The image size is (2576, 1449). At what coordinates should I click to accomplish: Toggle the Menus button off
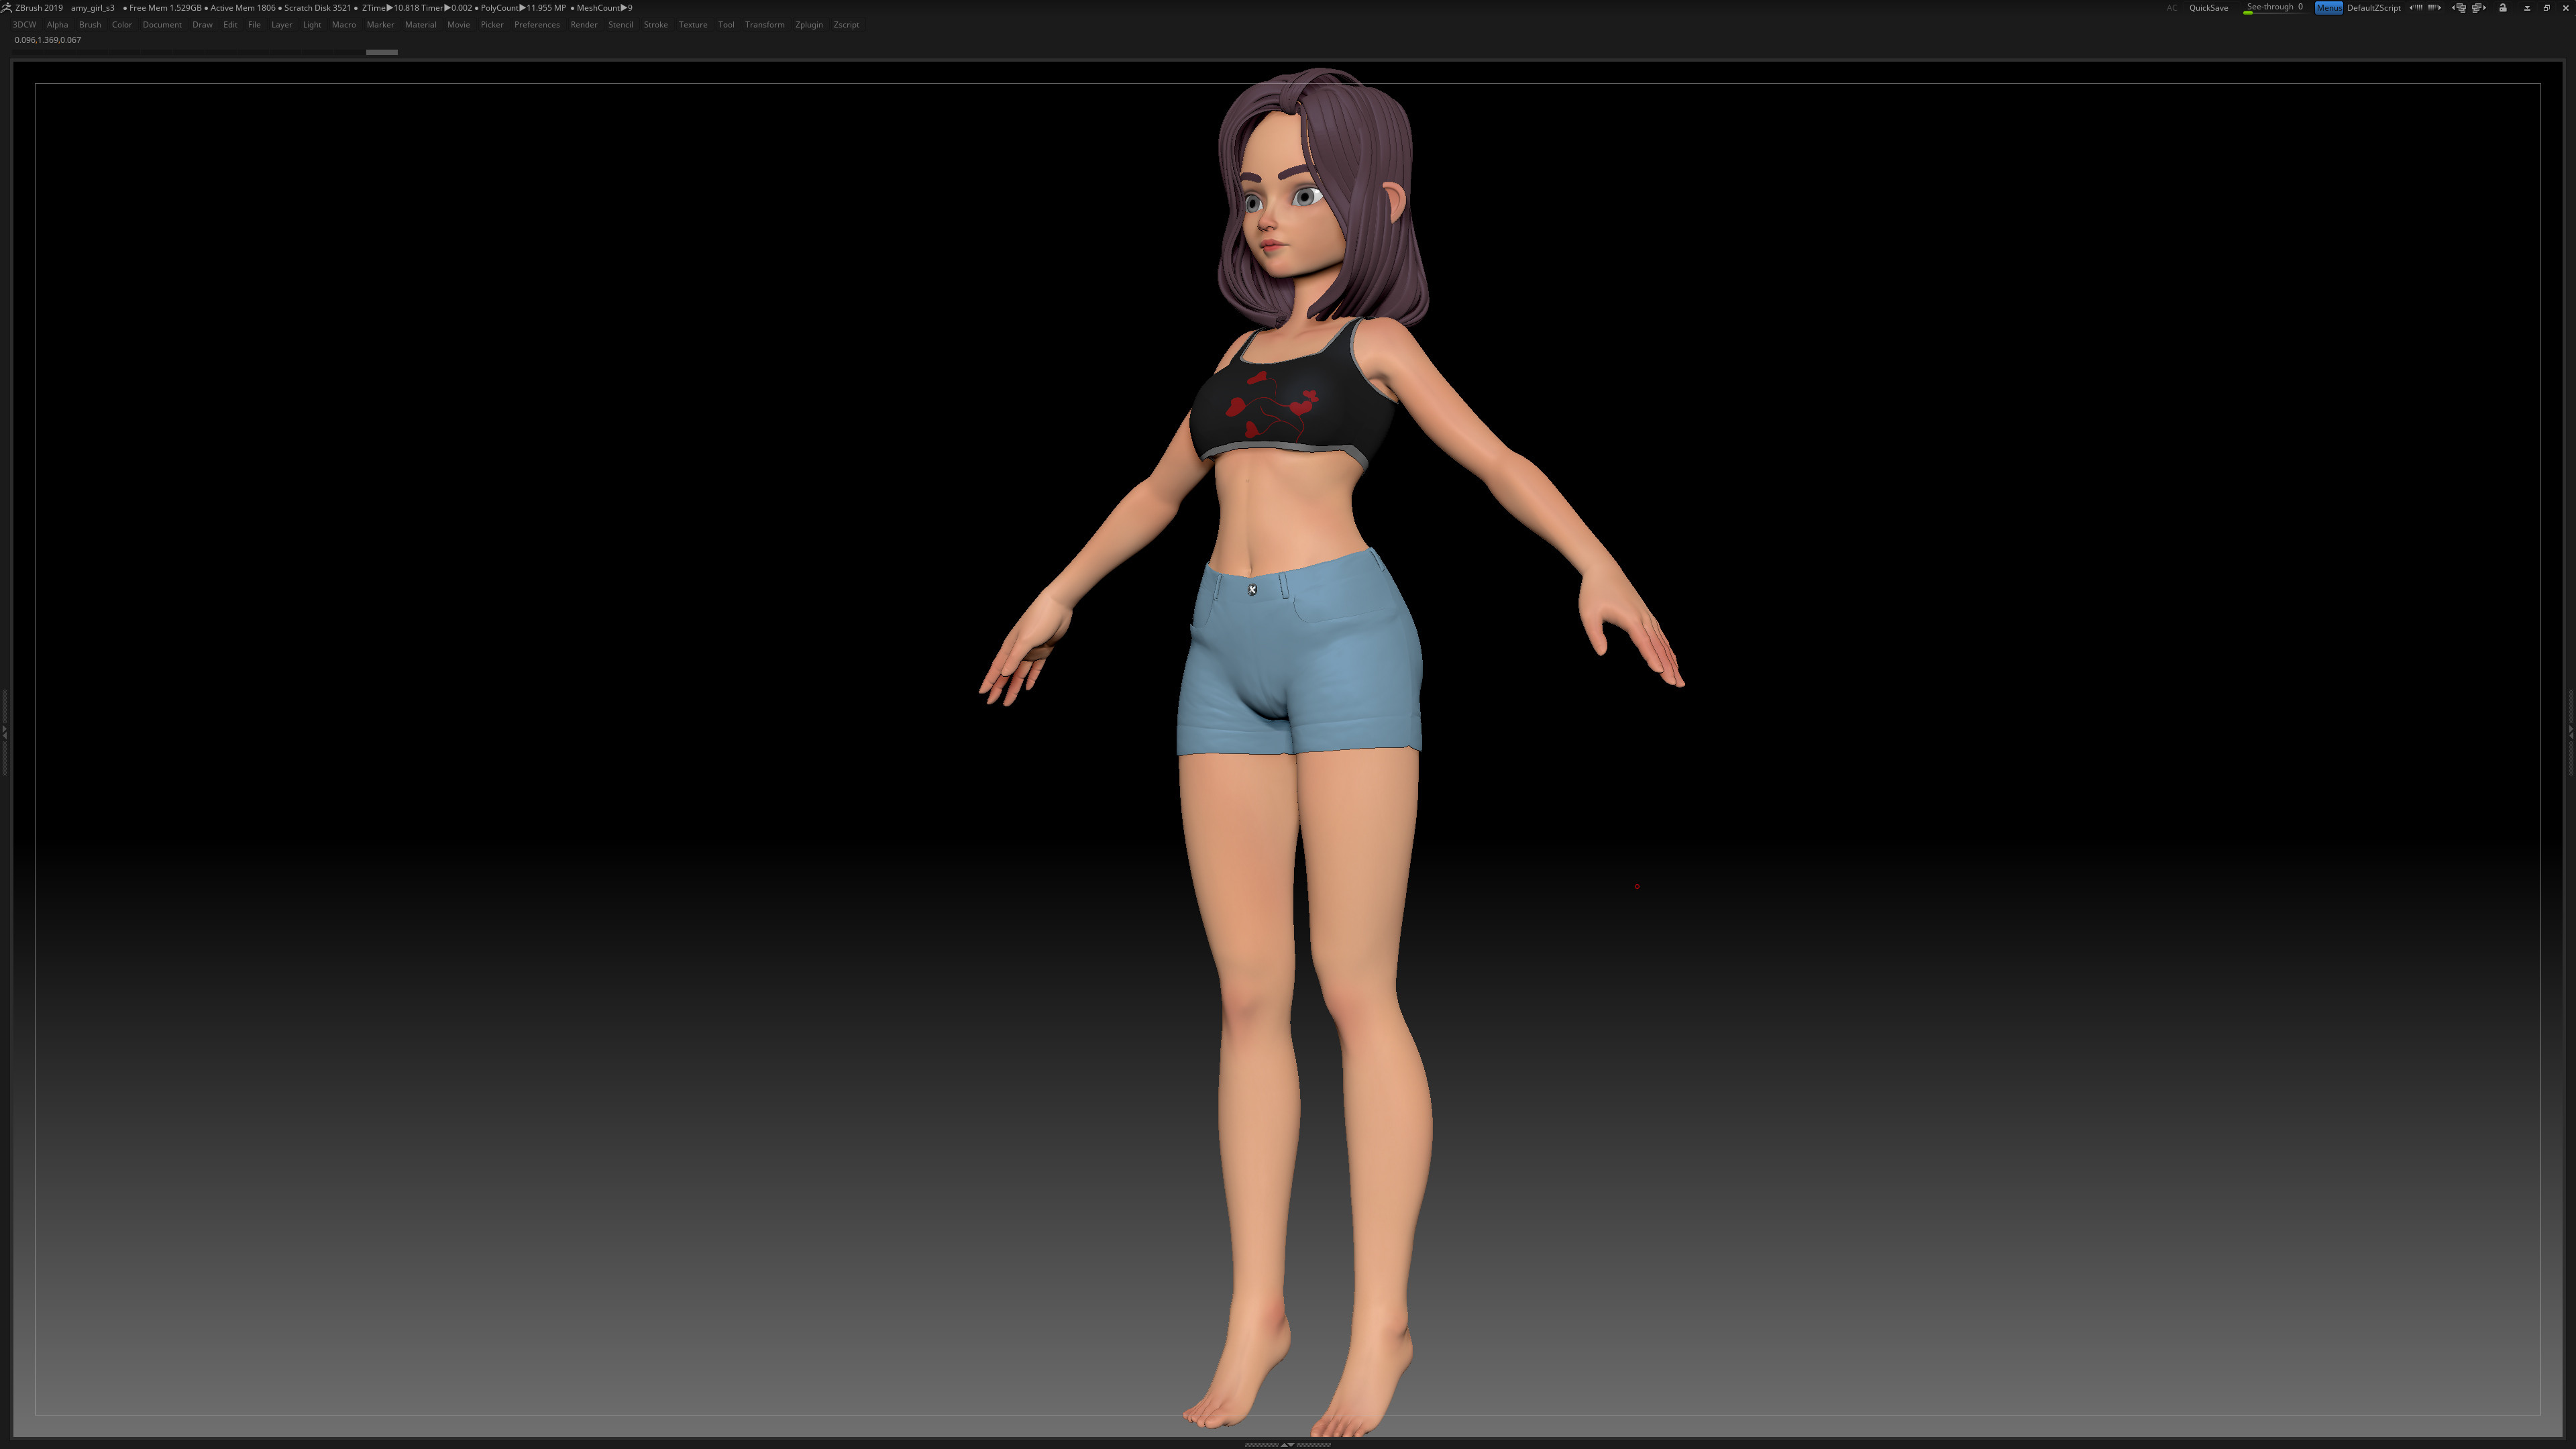(x=2329, y=8)
